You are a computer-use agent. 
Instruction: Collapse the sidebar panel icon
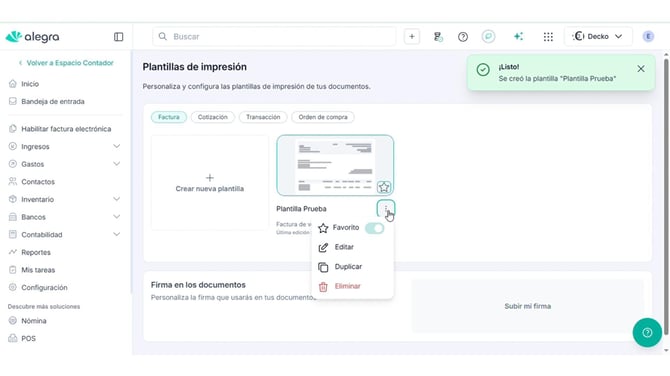(118, 37)
